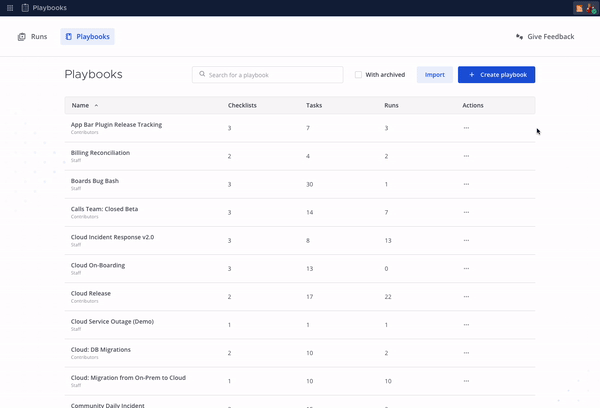Sort by Runs column header
This screenshot has height=408, width=600.
pyautogui.click(x=391, y=105)
